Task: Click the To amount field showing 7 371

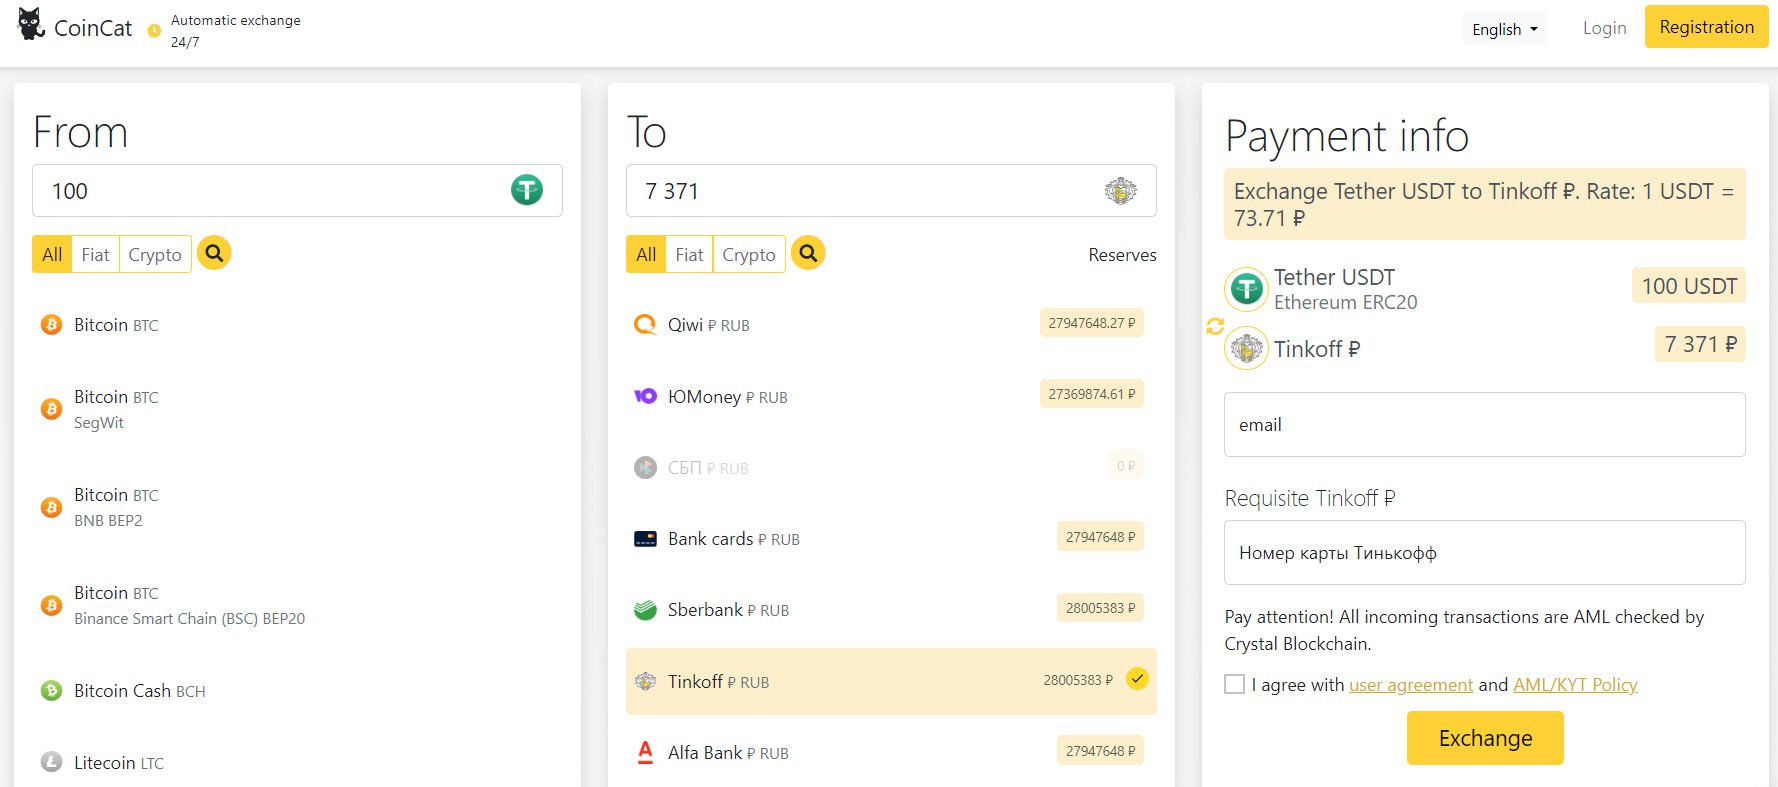Action: [x=891, y=190]
